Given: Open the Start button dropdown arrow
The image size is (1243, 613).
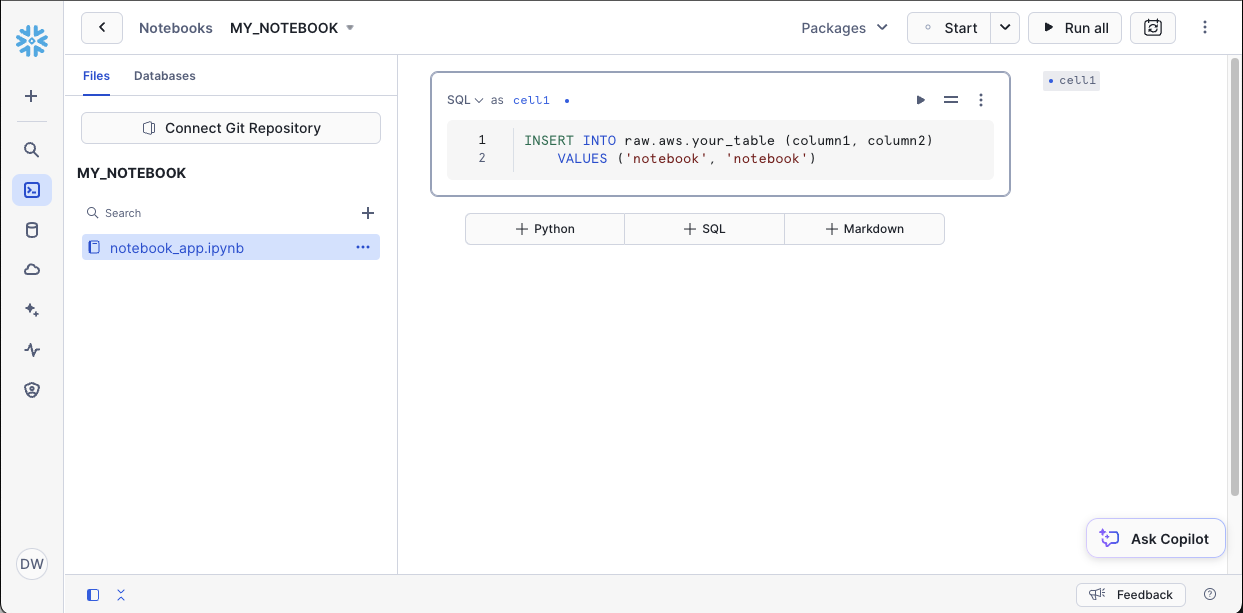Looking at the screenshot, I should [1004, 28].
